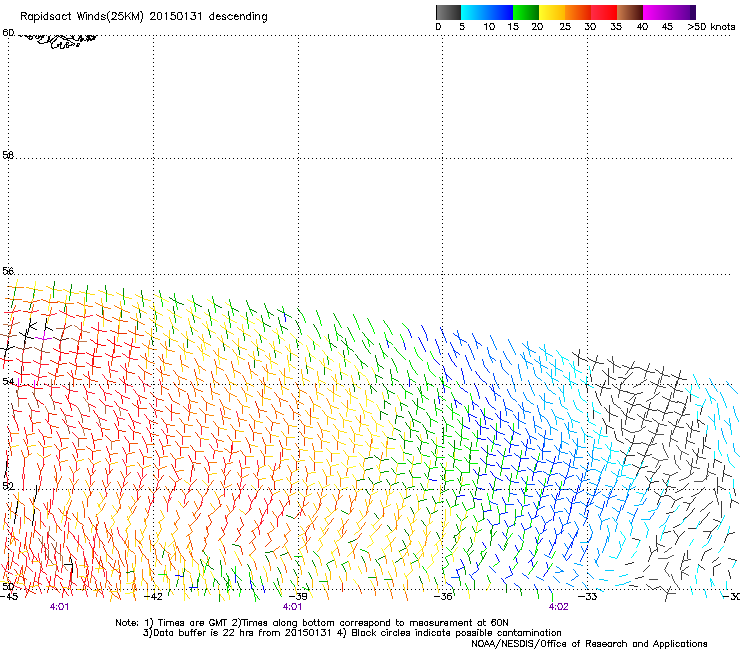740x650 pixels.
Task: Click the longitude label '-45'
Action: pos(9,596)
